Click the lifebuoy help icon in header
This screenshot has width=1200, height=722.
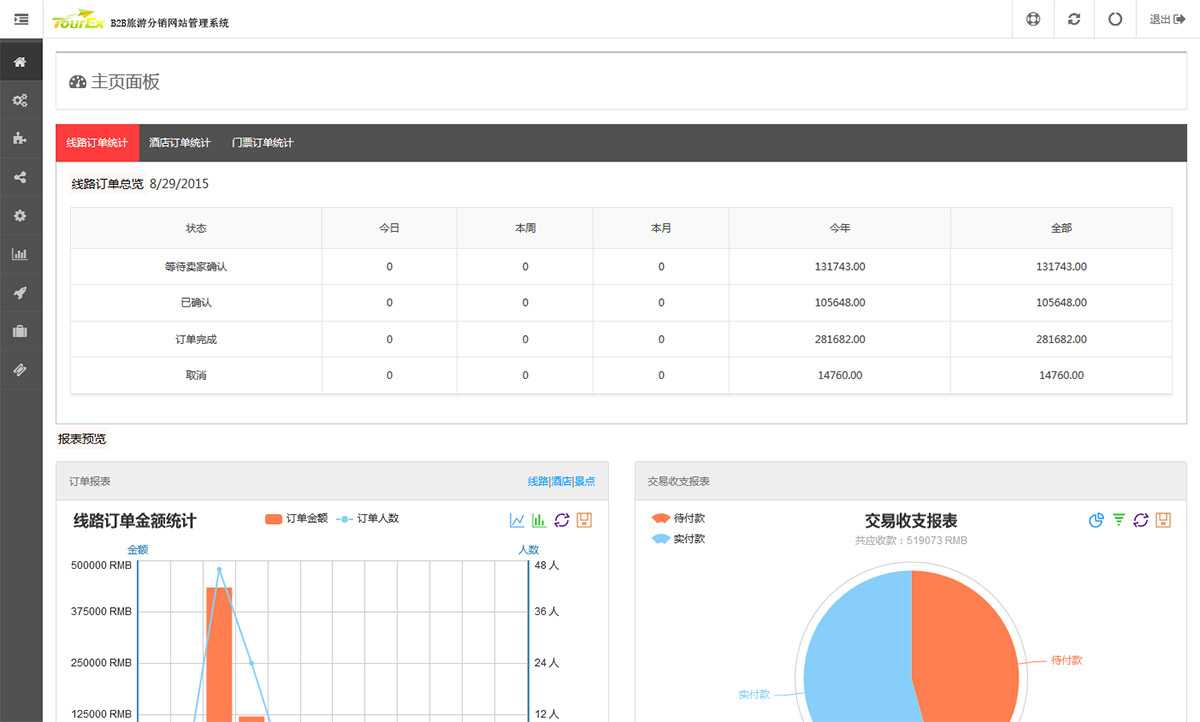click(1033, 19)
